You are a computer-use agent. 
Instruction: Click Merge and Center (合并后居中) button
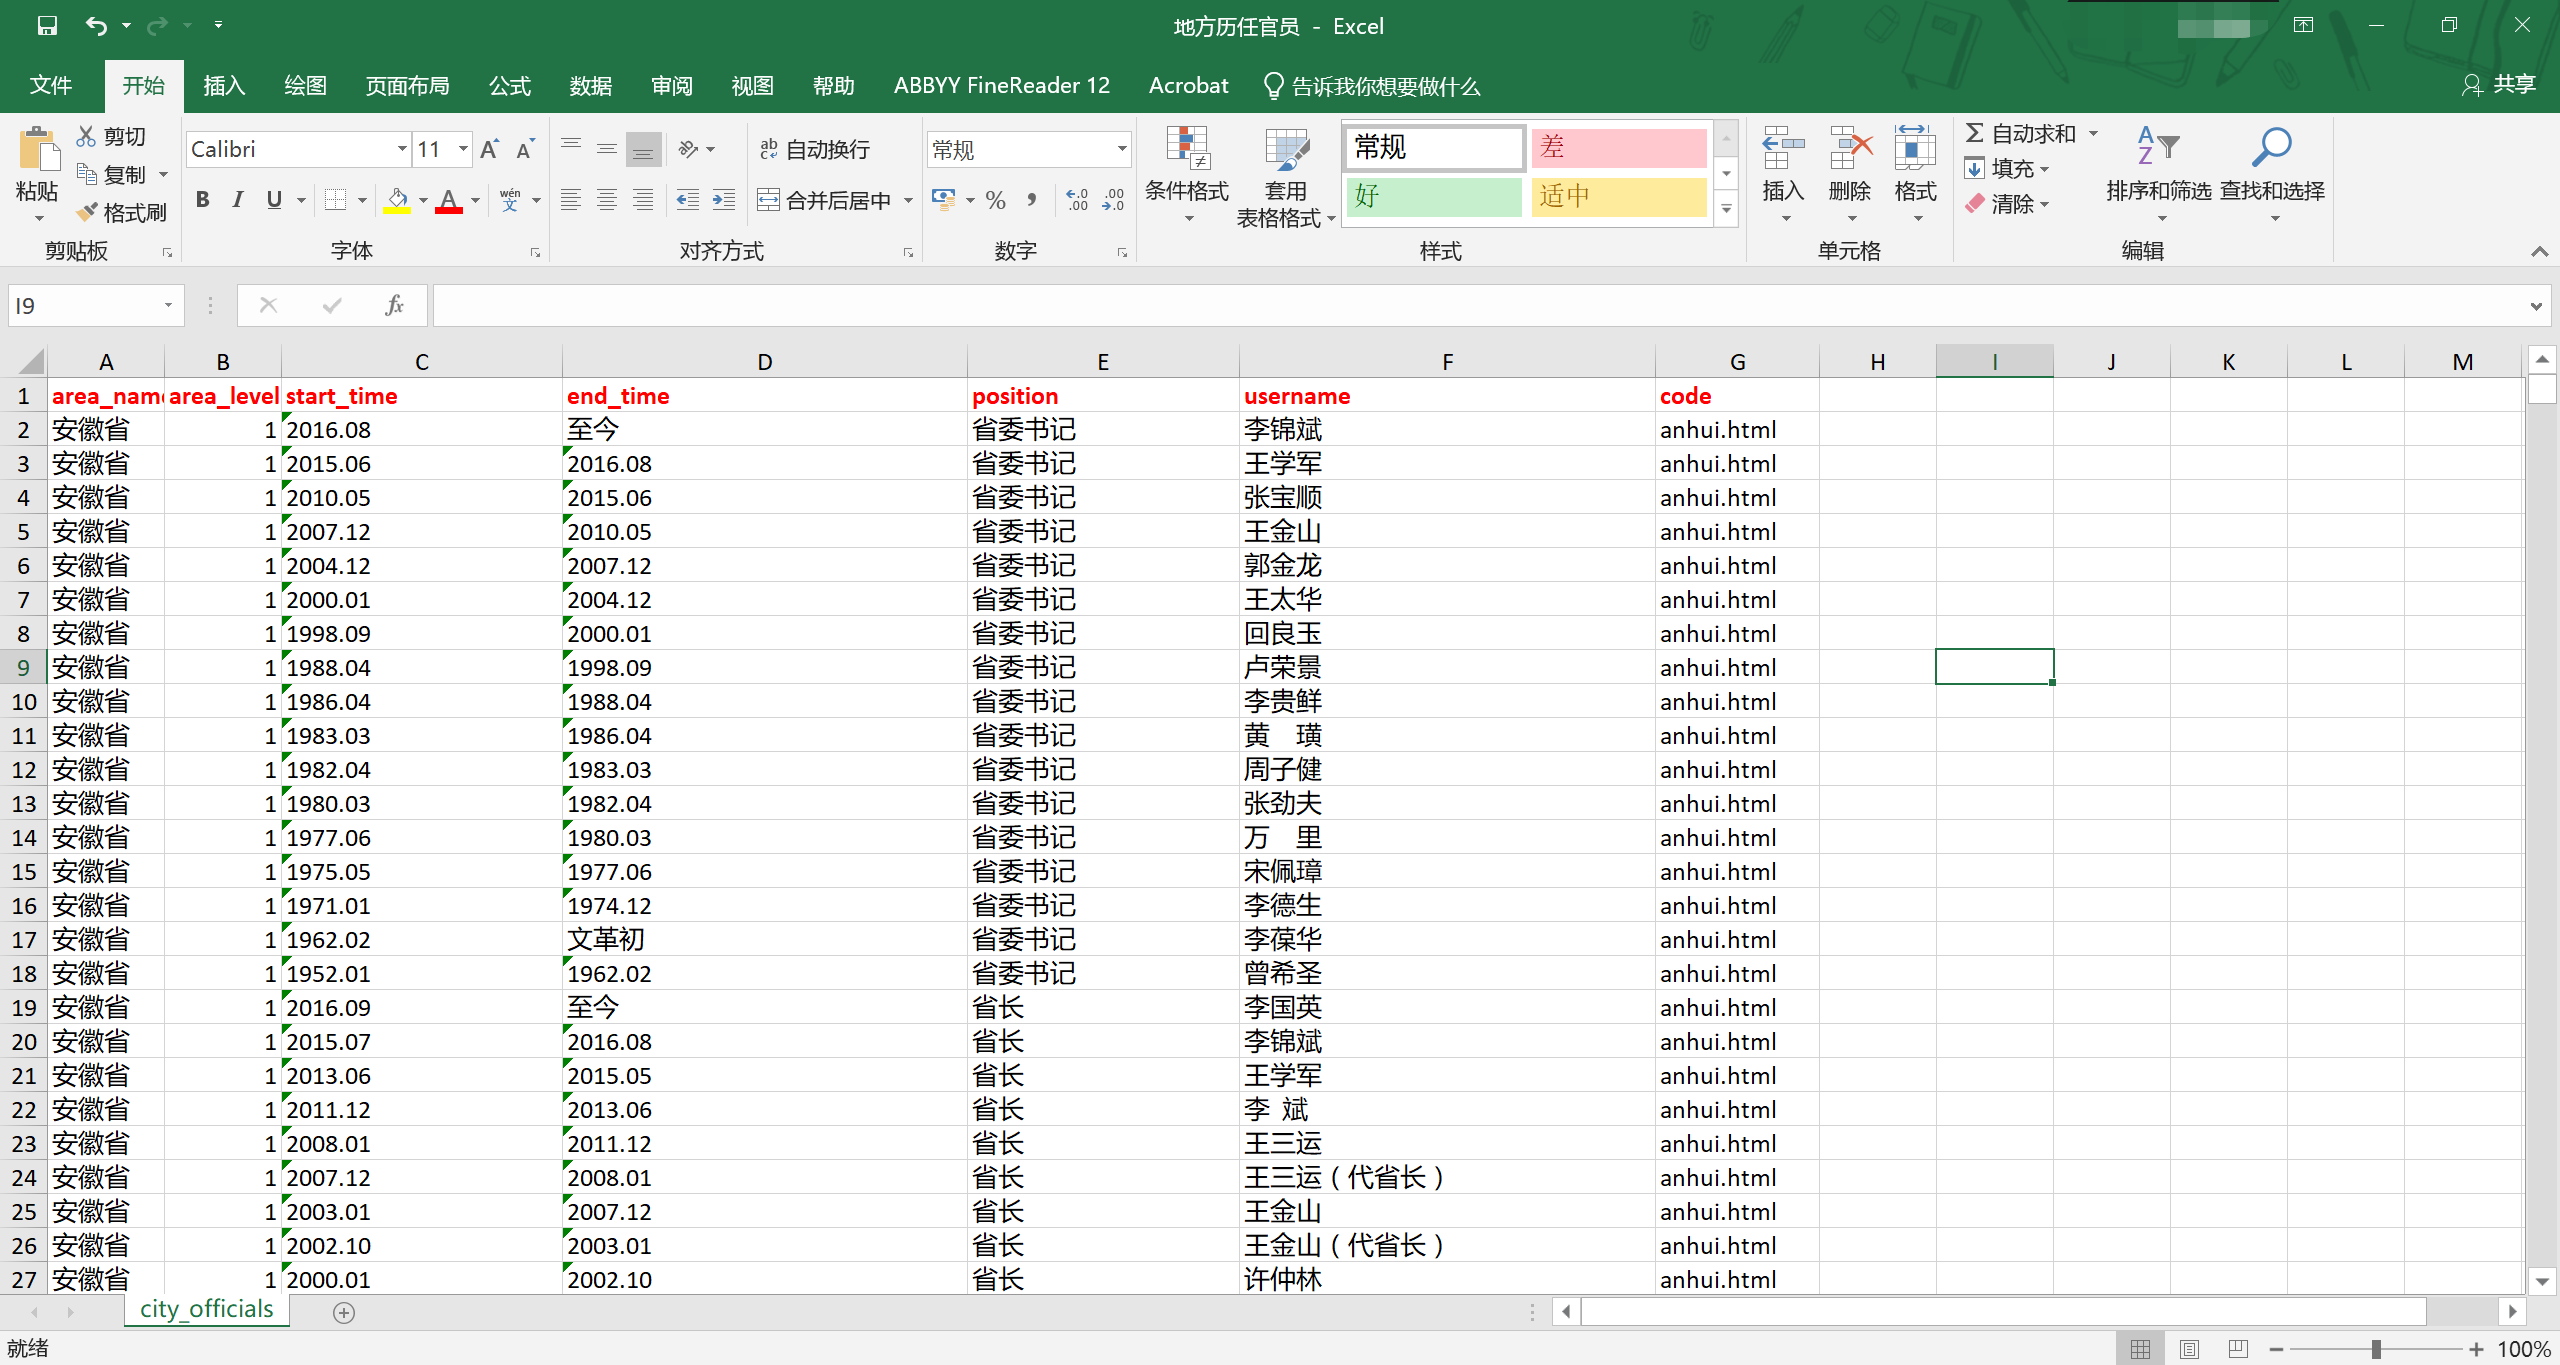[x=825, y=200]
